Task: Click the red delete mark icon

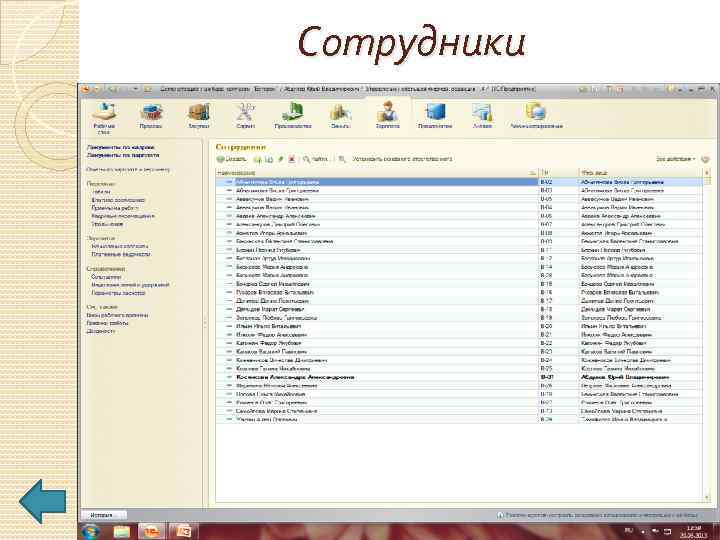Action: (x=291, y=159)
